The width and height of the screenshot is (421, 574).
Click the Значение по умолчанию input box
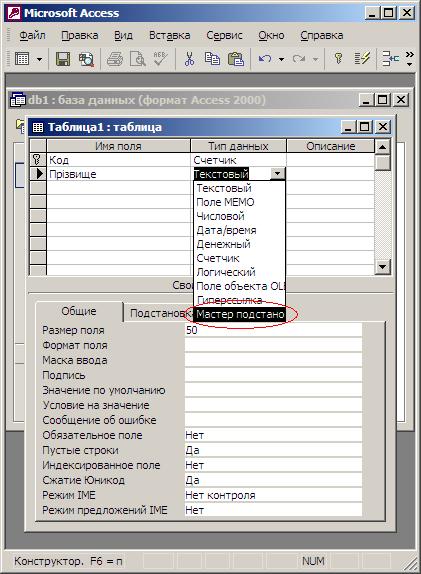pyautogui.click(x=273, y=390)
